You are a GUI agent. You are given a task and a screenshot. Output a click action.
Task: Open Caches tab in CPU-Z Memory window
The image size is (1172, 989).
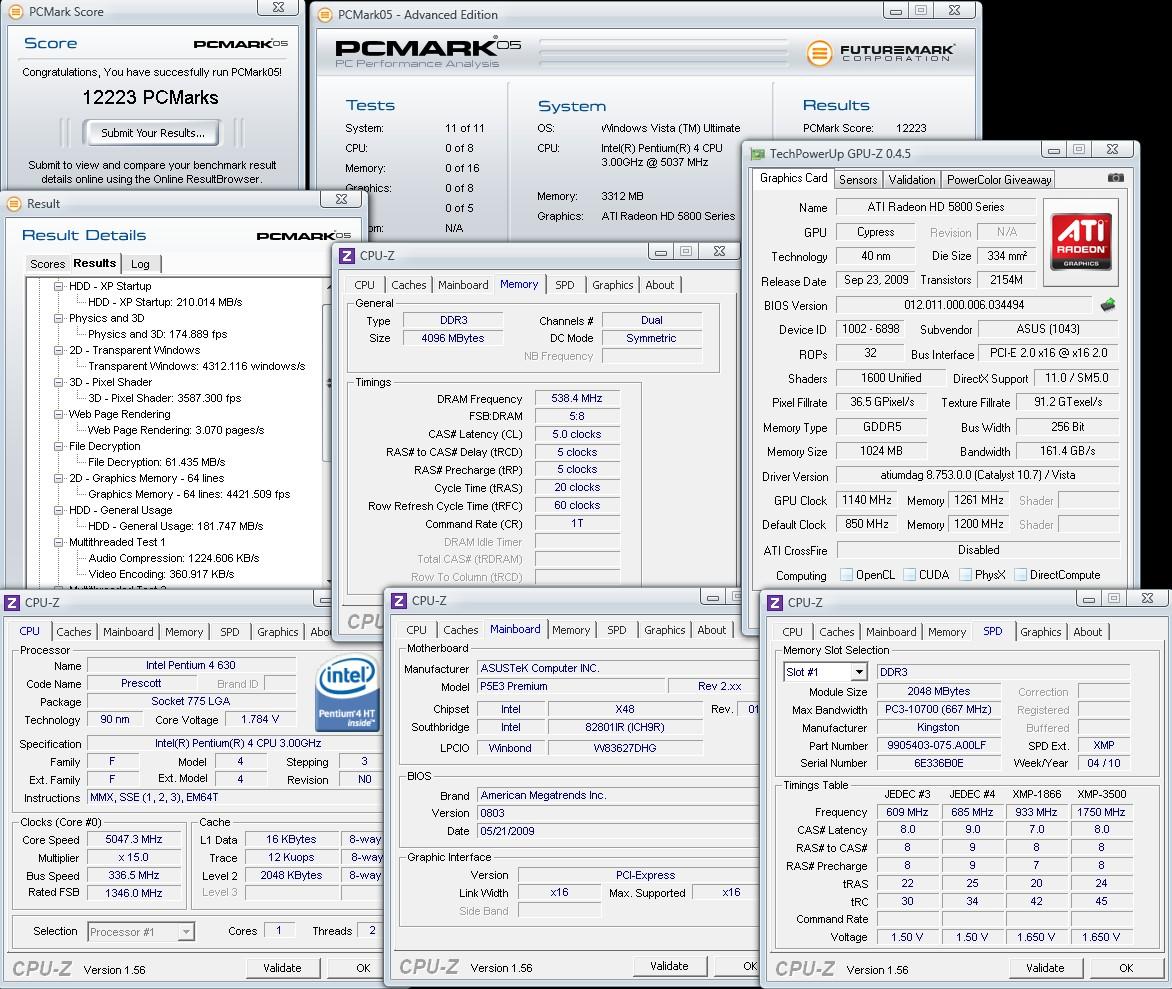pyautogui.click(x=409, y=285)
